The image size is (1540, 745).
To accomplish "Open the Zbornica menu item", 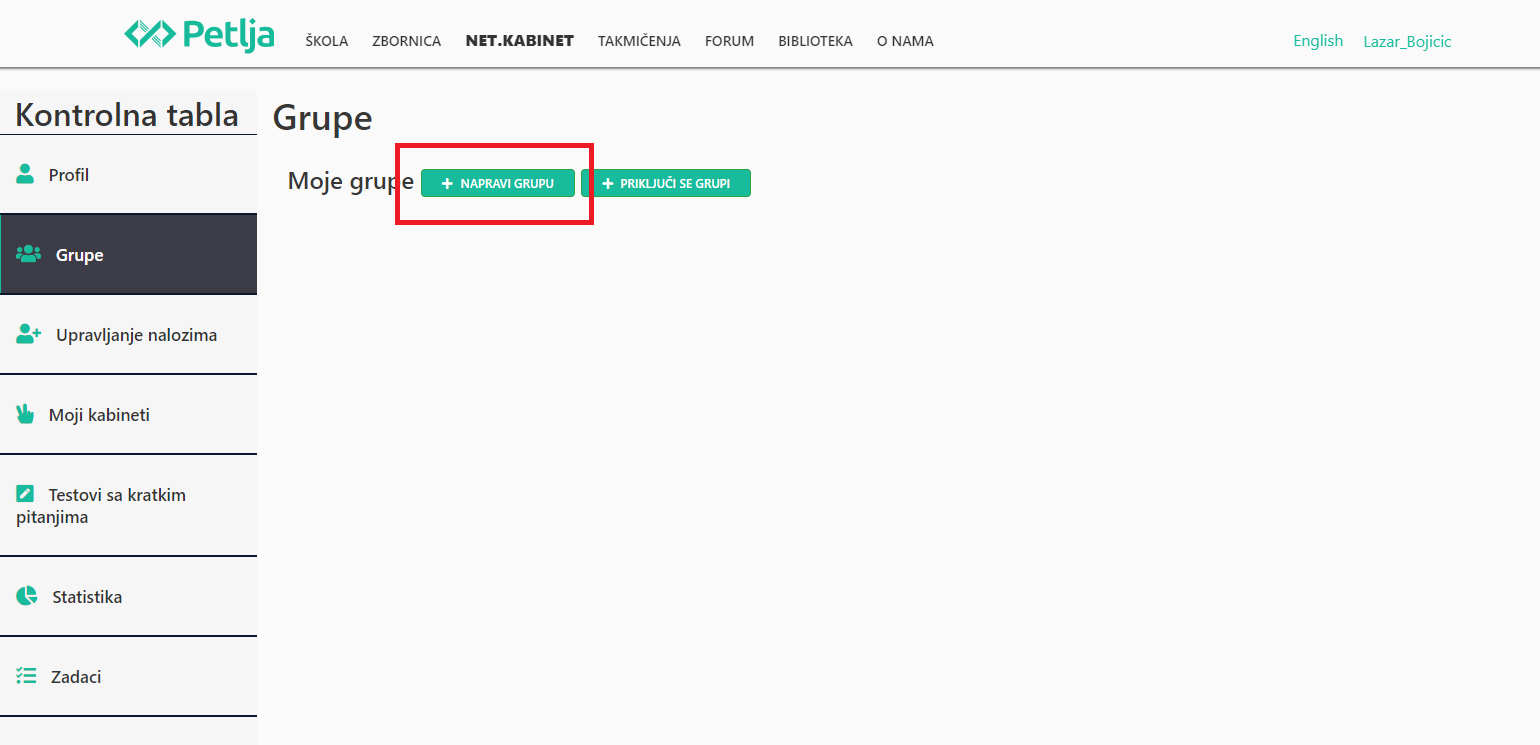I will [x=406, y=41].
